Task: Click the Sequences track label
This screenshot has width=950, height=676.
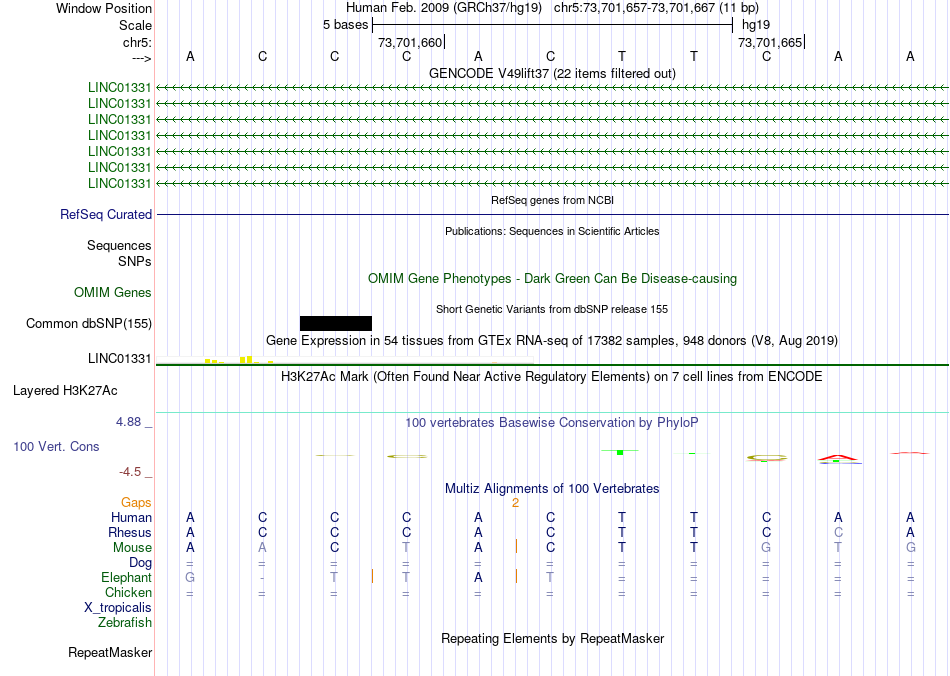Action: (119, 245)
